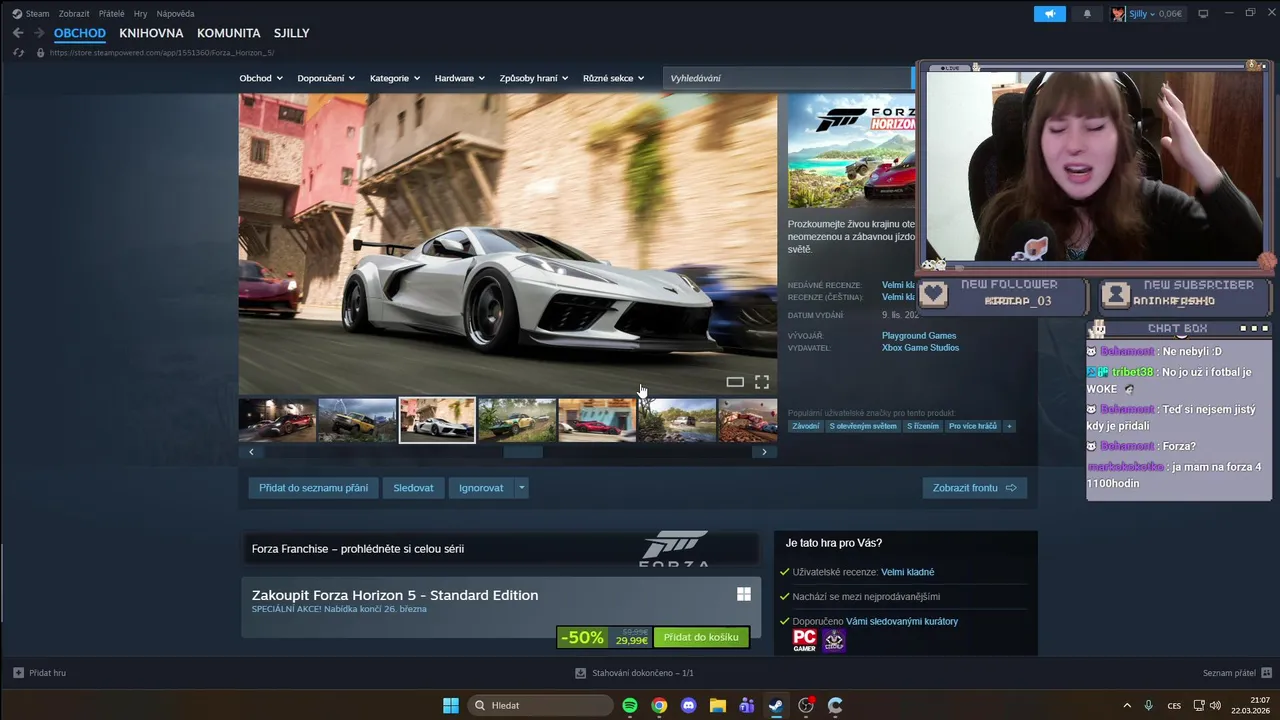Launch Spotify from the taskbar
Image resolution: width=1280 pixels, height=720 pixels.
click(x=630, y=705)
